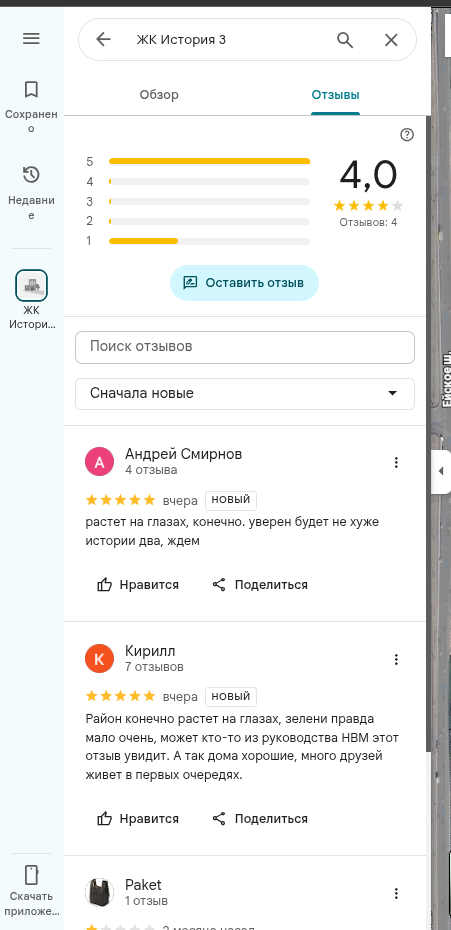Screen dimensions: 451x930
Task: Select the Отзывы tab
Action: (x=335, y=95)
